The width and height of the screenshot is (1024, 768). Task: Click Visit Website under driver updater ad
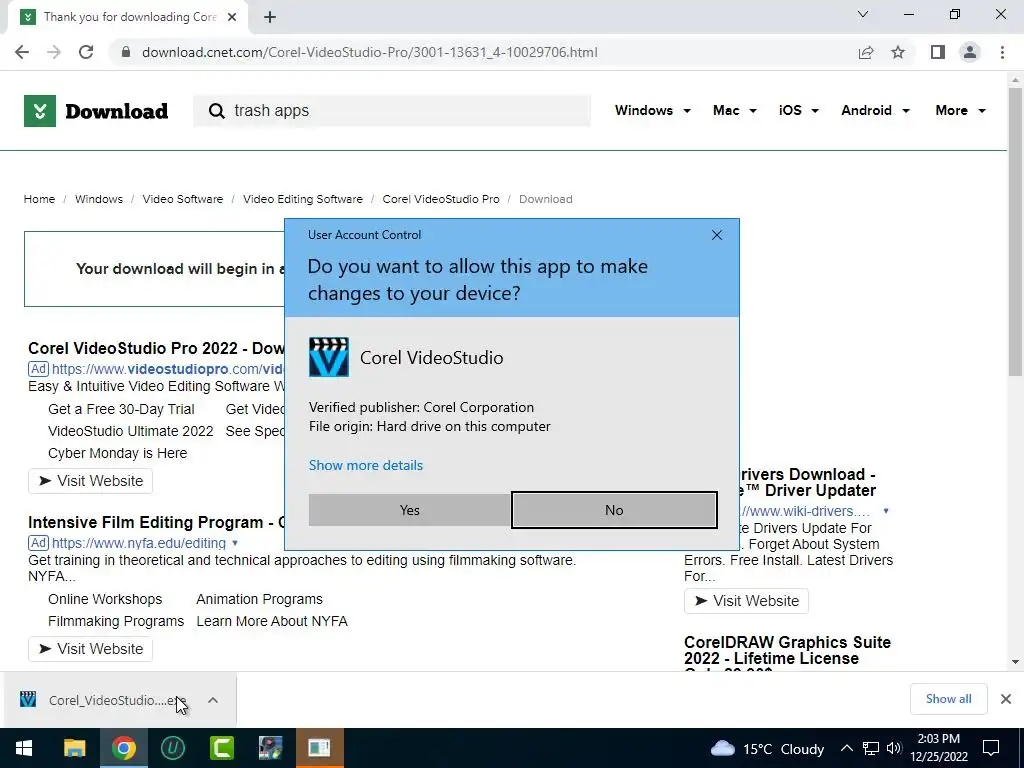(746, 601)
